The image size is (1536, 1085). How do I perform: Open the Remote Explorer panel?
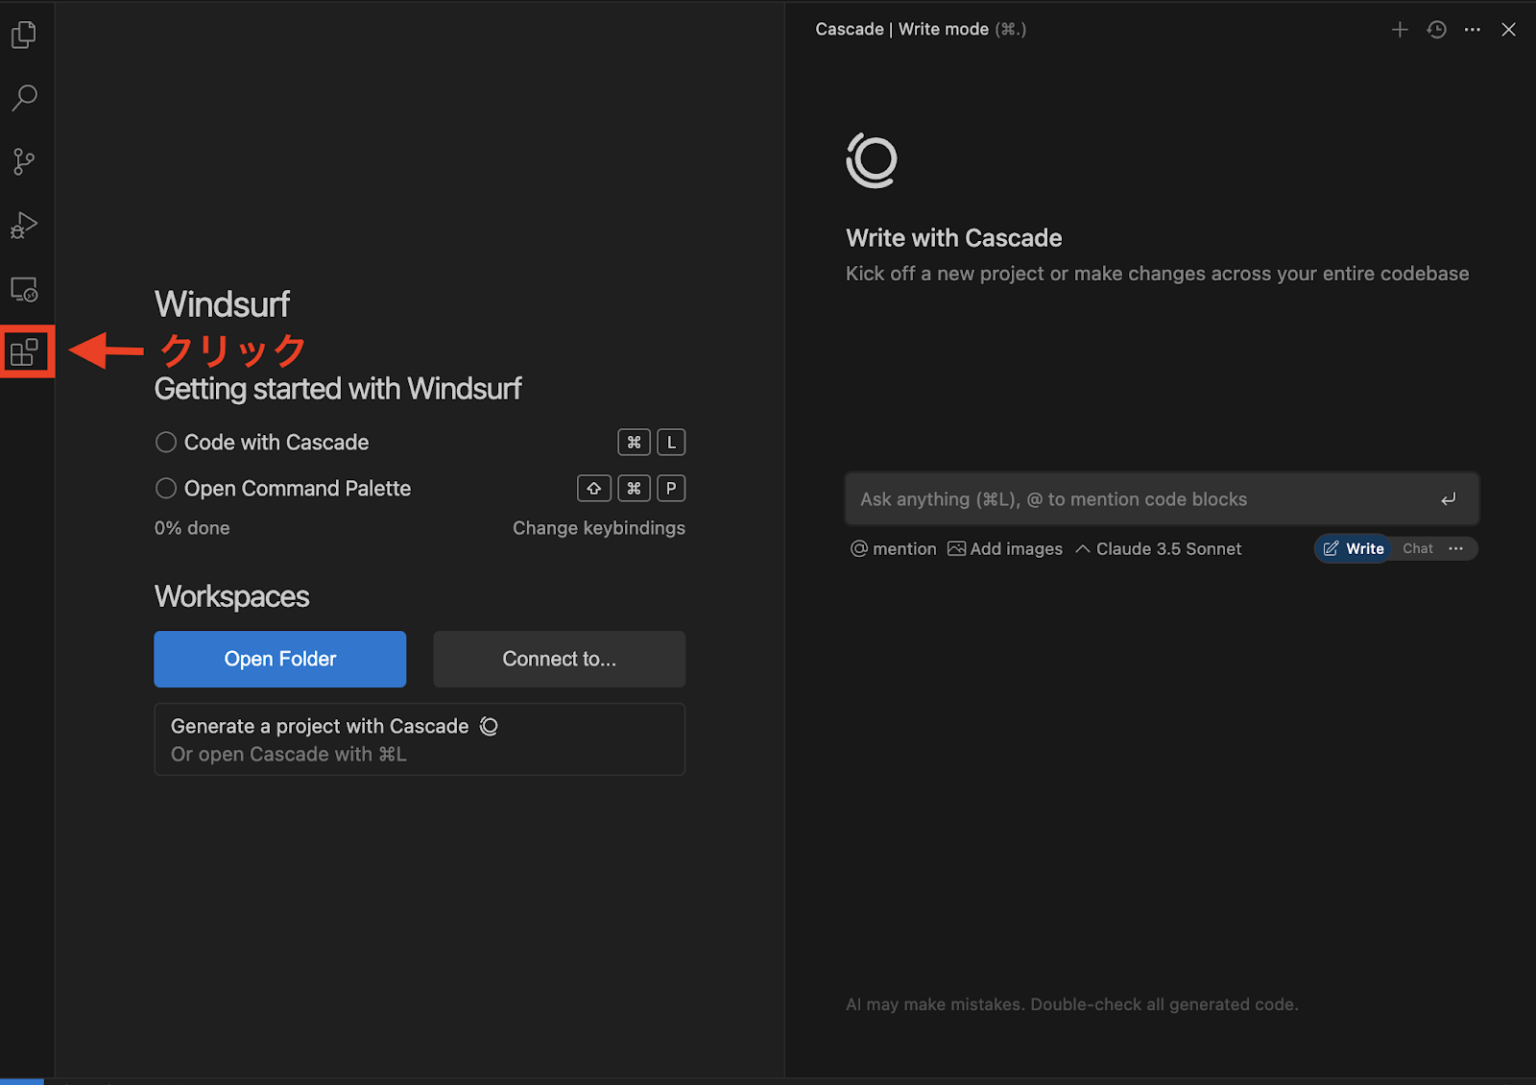pyautogui.click(x=24, y=290)
